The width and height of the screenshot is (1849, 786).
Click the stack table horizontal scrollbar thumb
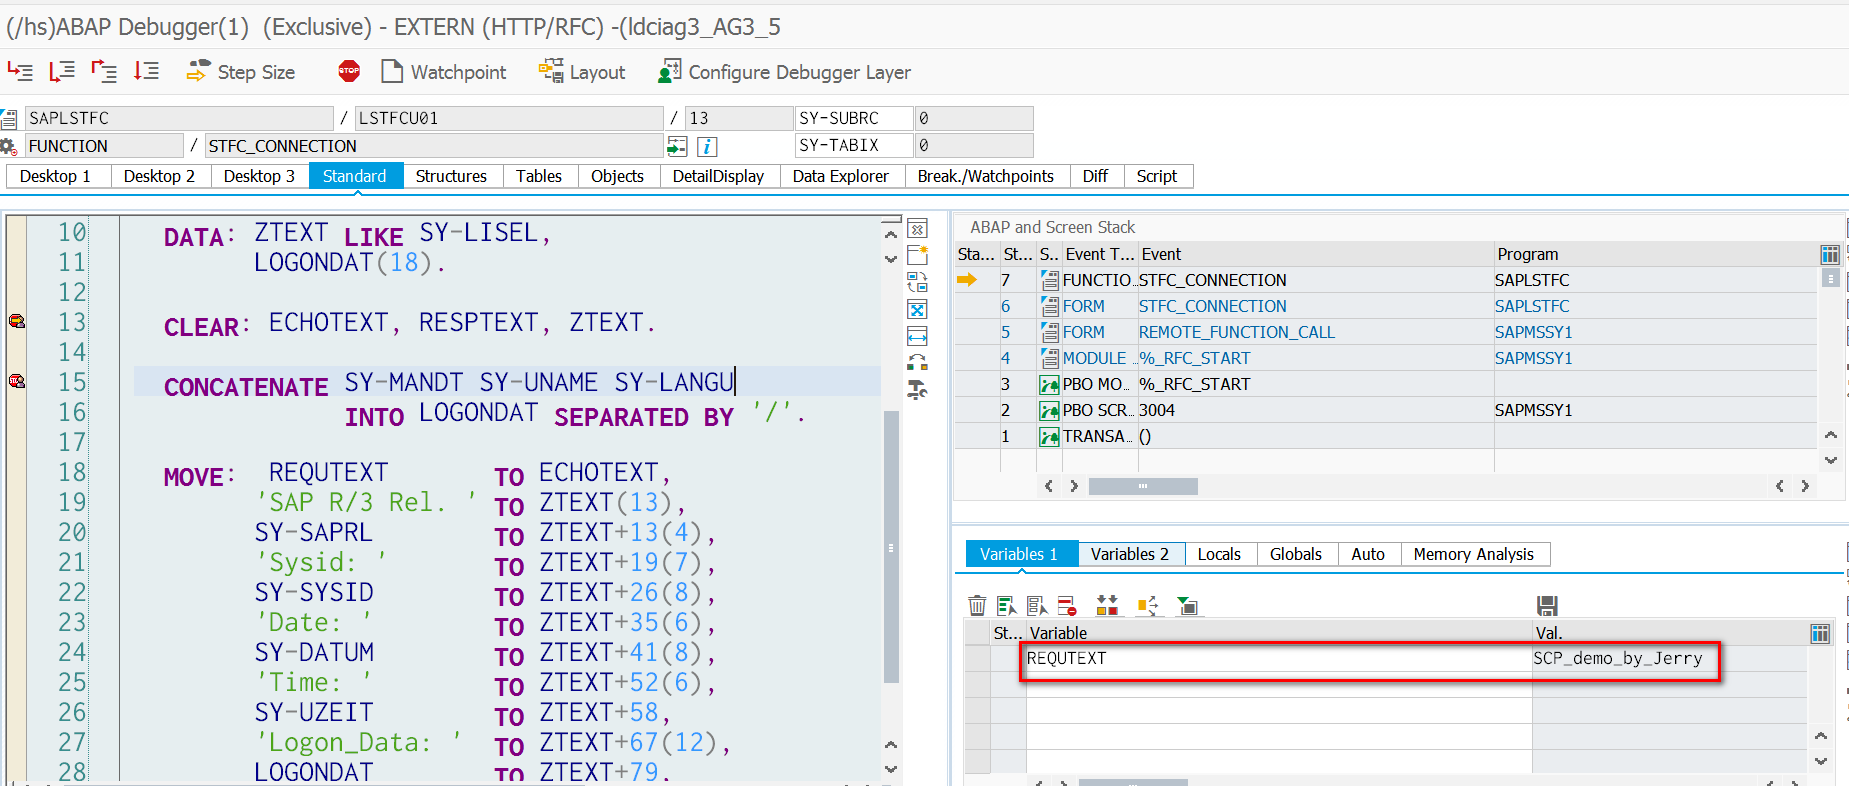click(1143, 486)
